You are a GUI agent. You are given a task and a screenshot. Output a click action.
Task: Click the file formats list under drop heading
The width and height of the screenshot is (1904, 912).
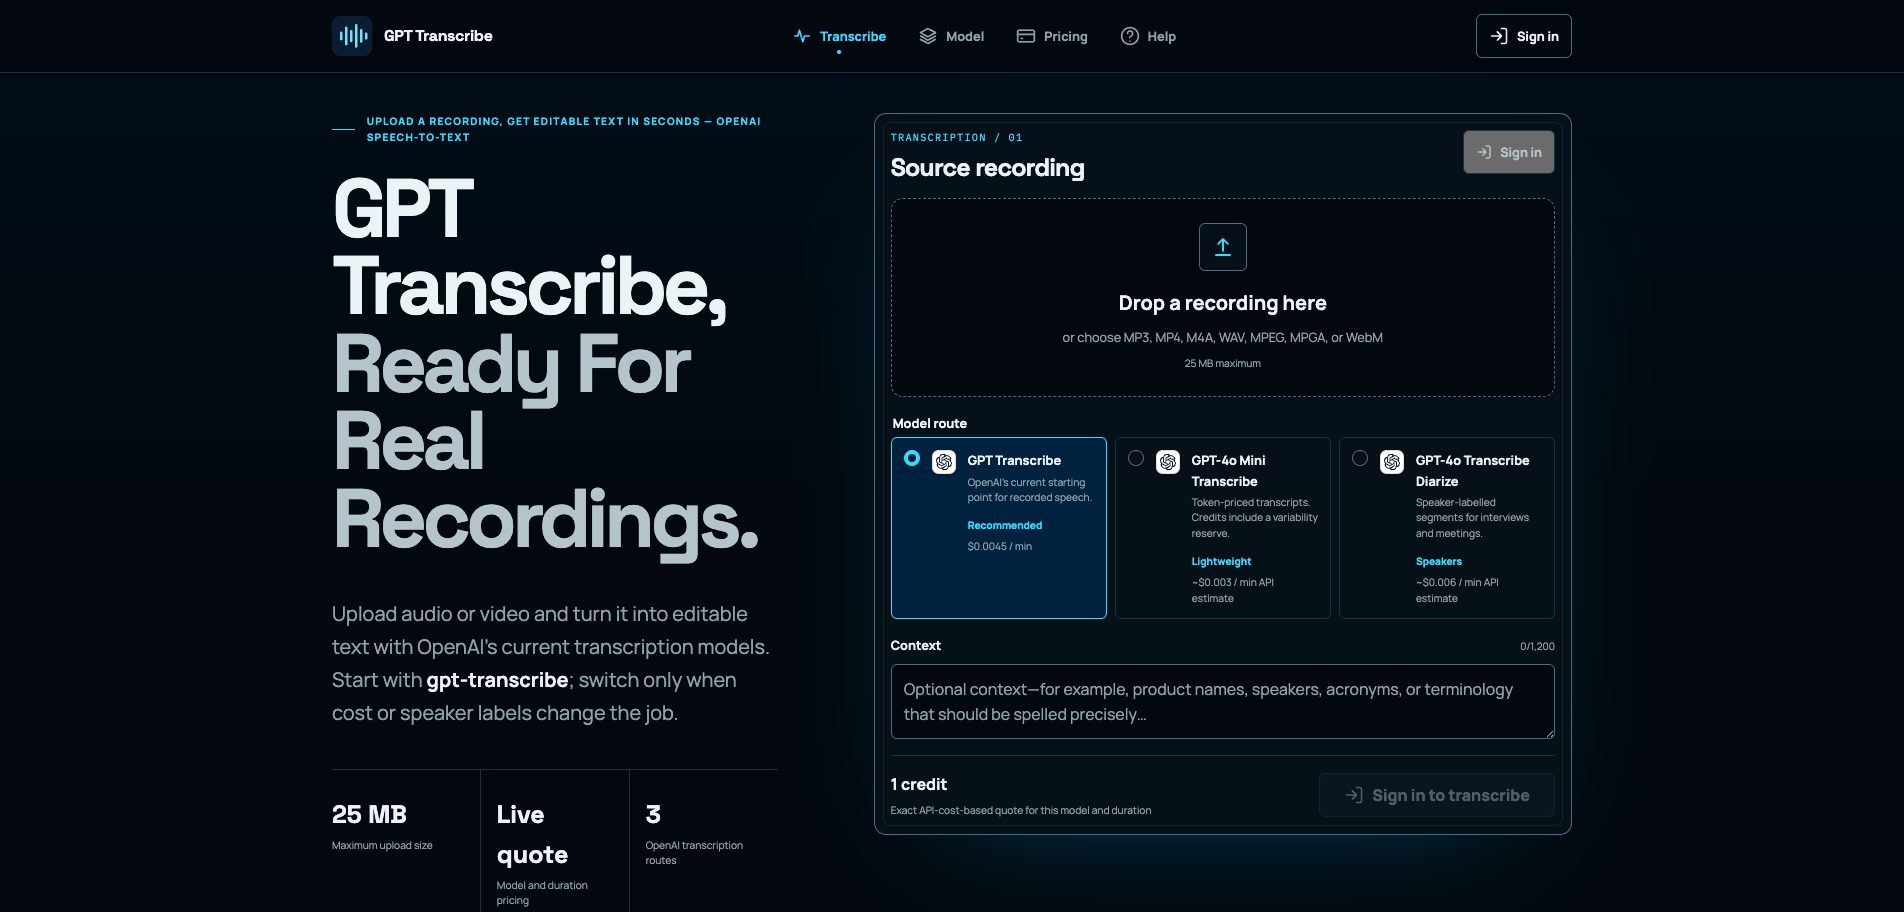point(1223,338)
